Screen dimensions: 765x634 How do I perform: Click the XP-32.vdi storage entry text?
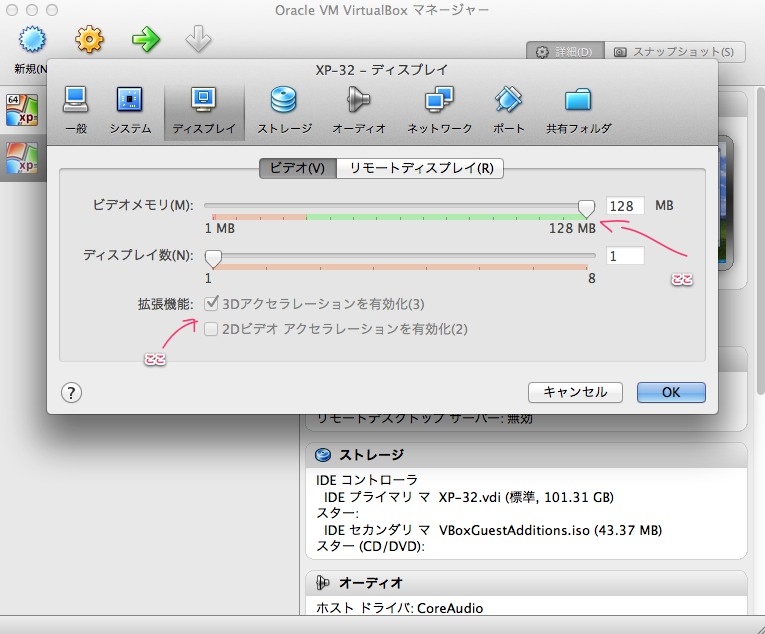(x=526, y=497)
